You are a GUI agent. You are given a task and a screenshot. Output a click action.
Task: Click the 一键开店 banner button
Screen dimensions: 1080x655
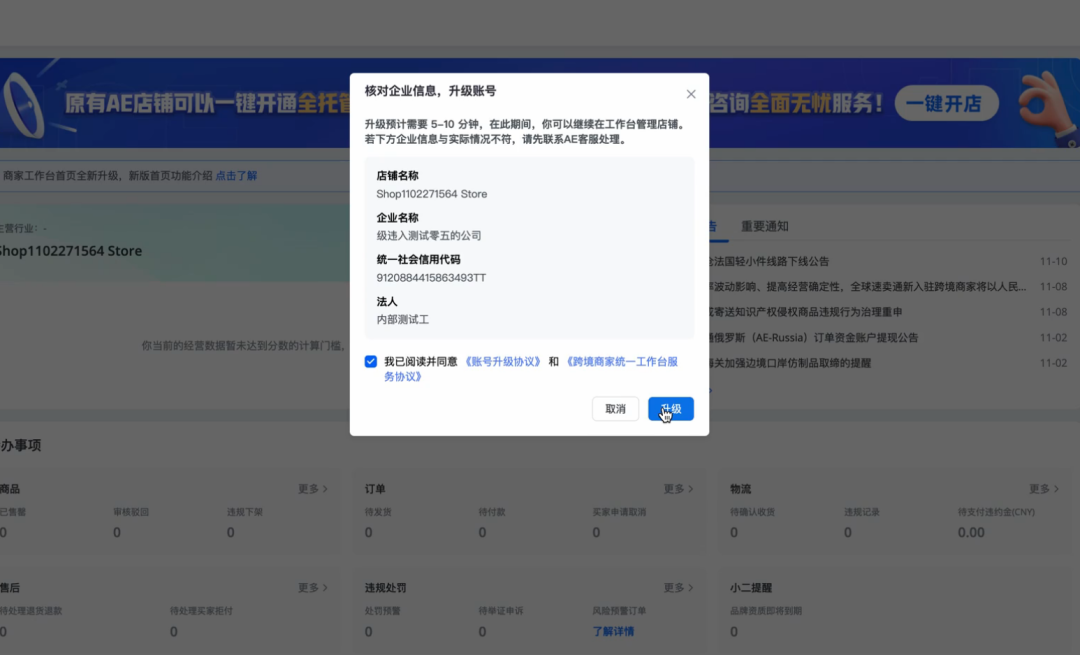click(x=946, y=103)
